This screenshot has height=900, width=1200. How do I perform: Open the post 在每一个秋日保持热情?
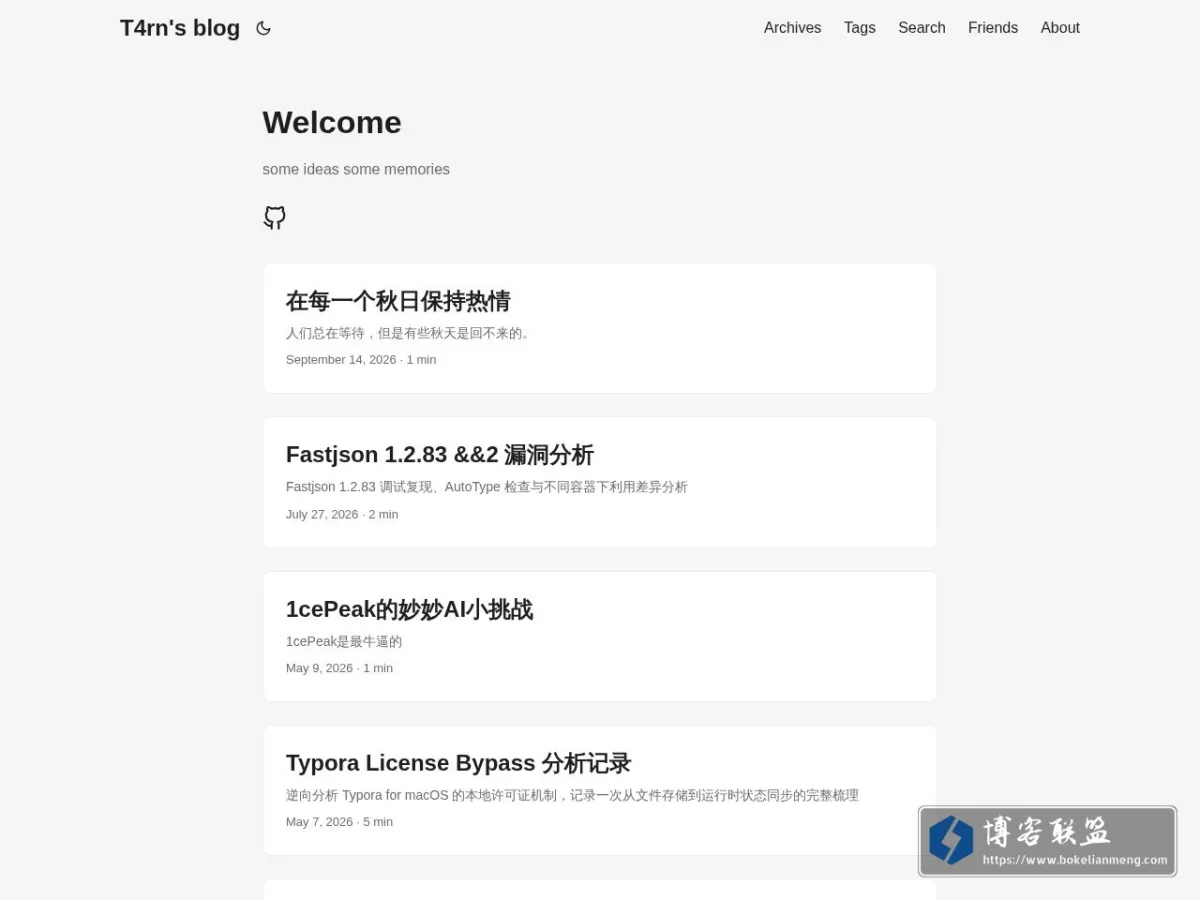point(398,301)
